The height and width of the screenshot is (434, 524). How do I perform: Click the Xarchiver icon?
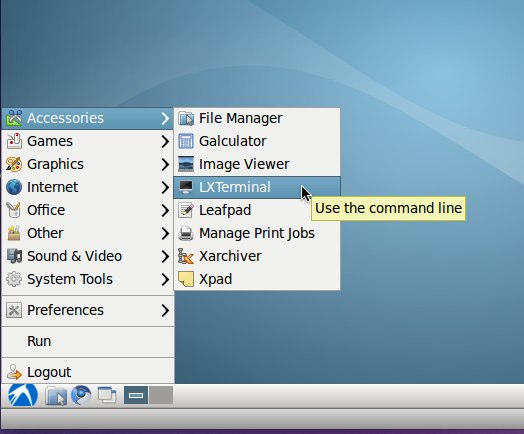click(186, 256)
